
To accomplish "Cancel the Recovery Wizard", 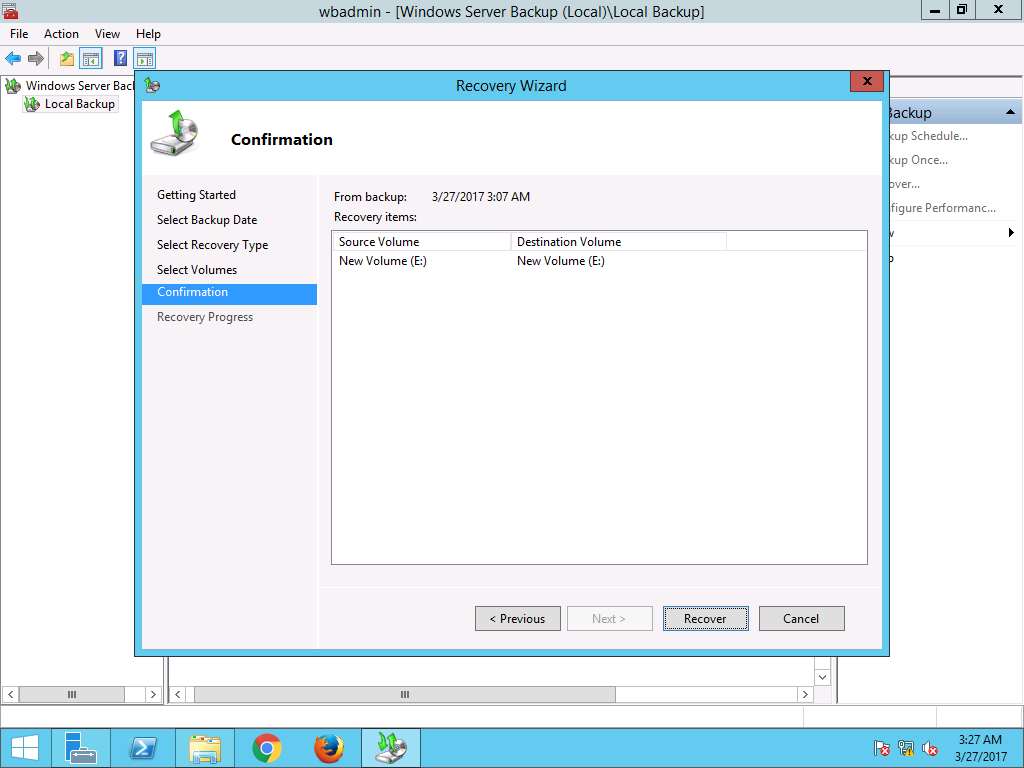I will tap(801, 618).
